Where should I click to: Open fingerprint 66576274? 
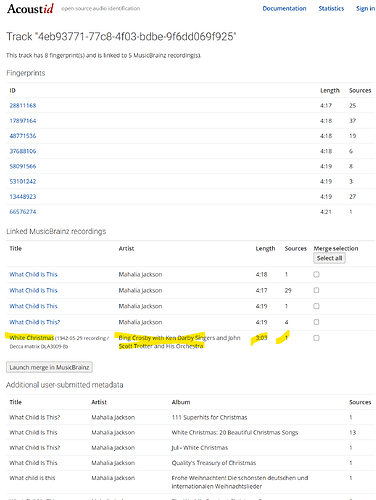click(x=23, y=212)
